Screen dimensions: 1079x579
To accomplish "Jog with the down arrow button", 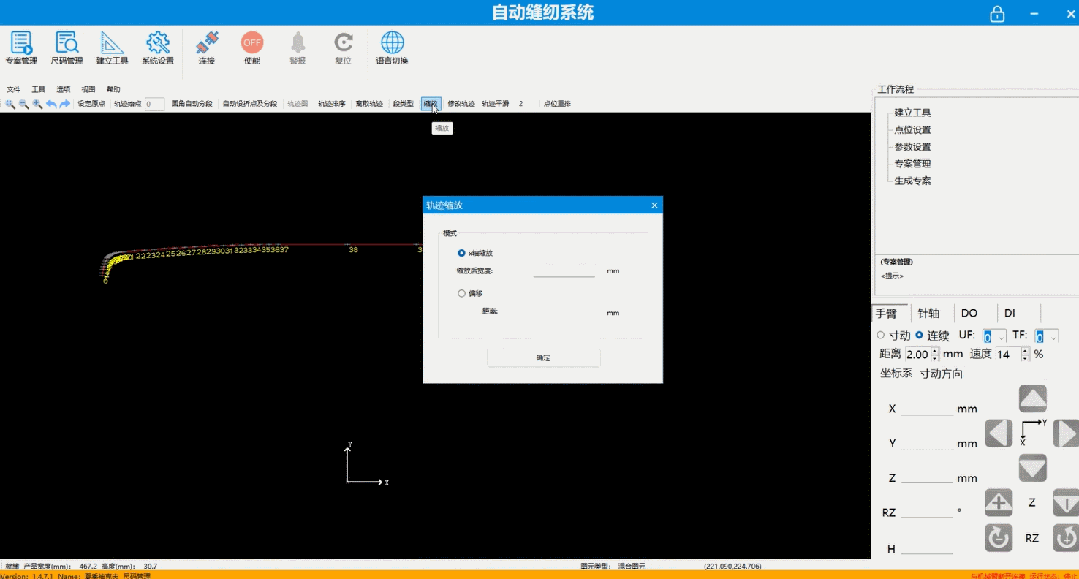I will pos(1033,468).
